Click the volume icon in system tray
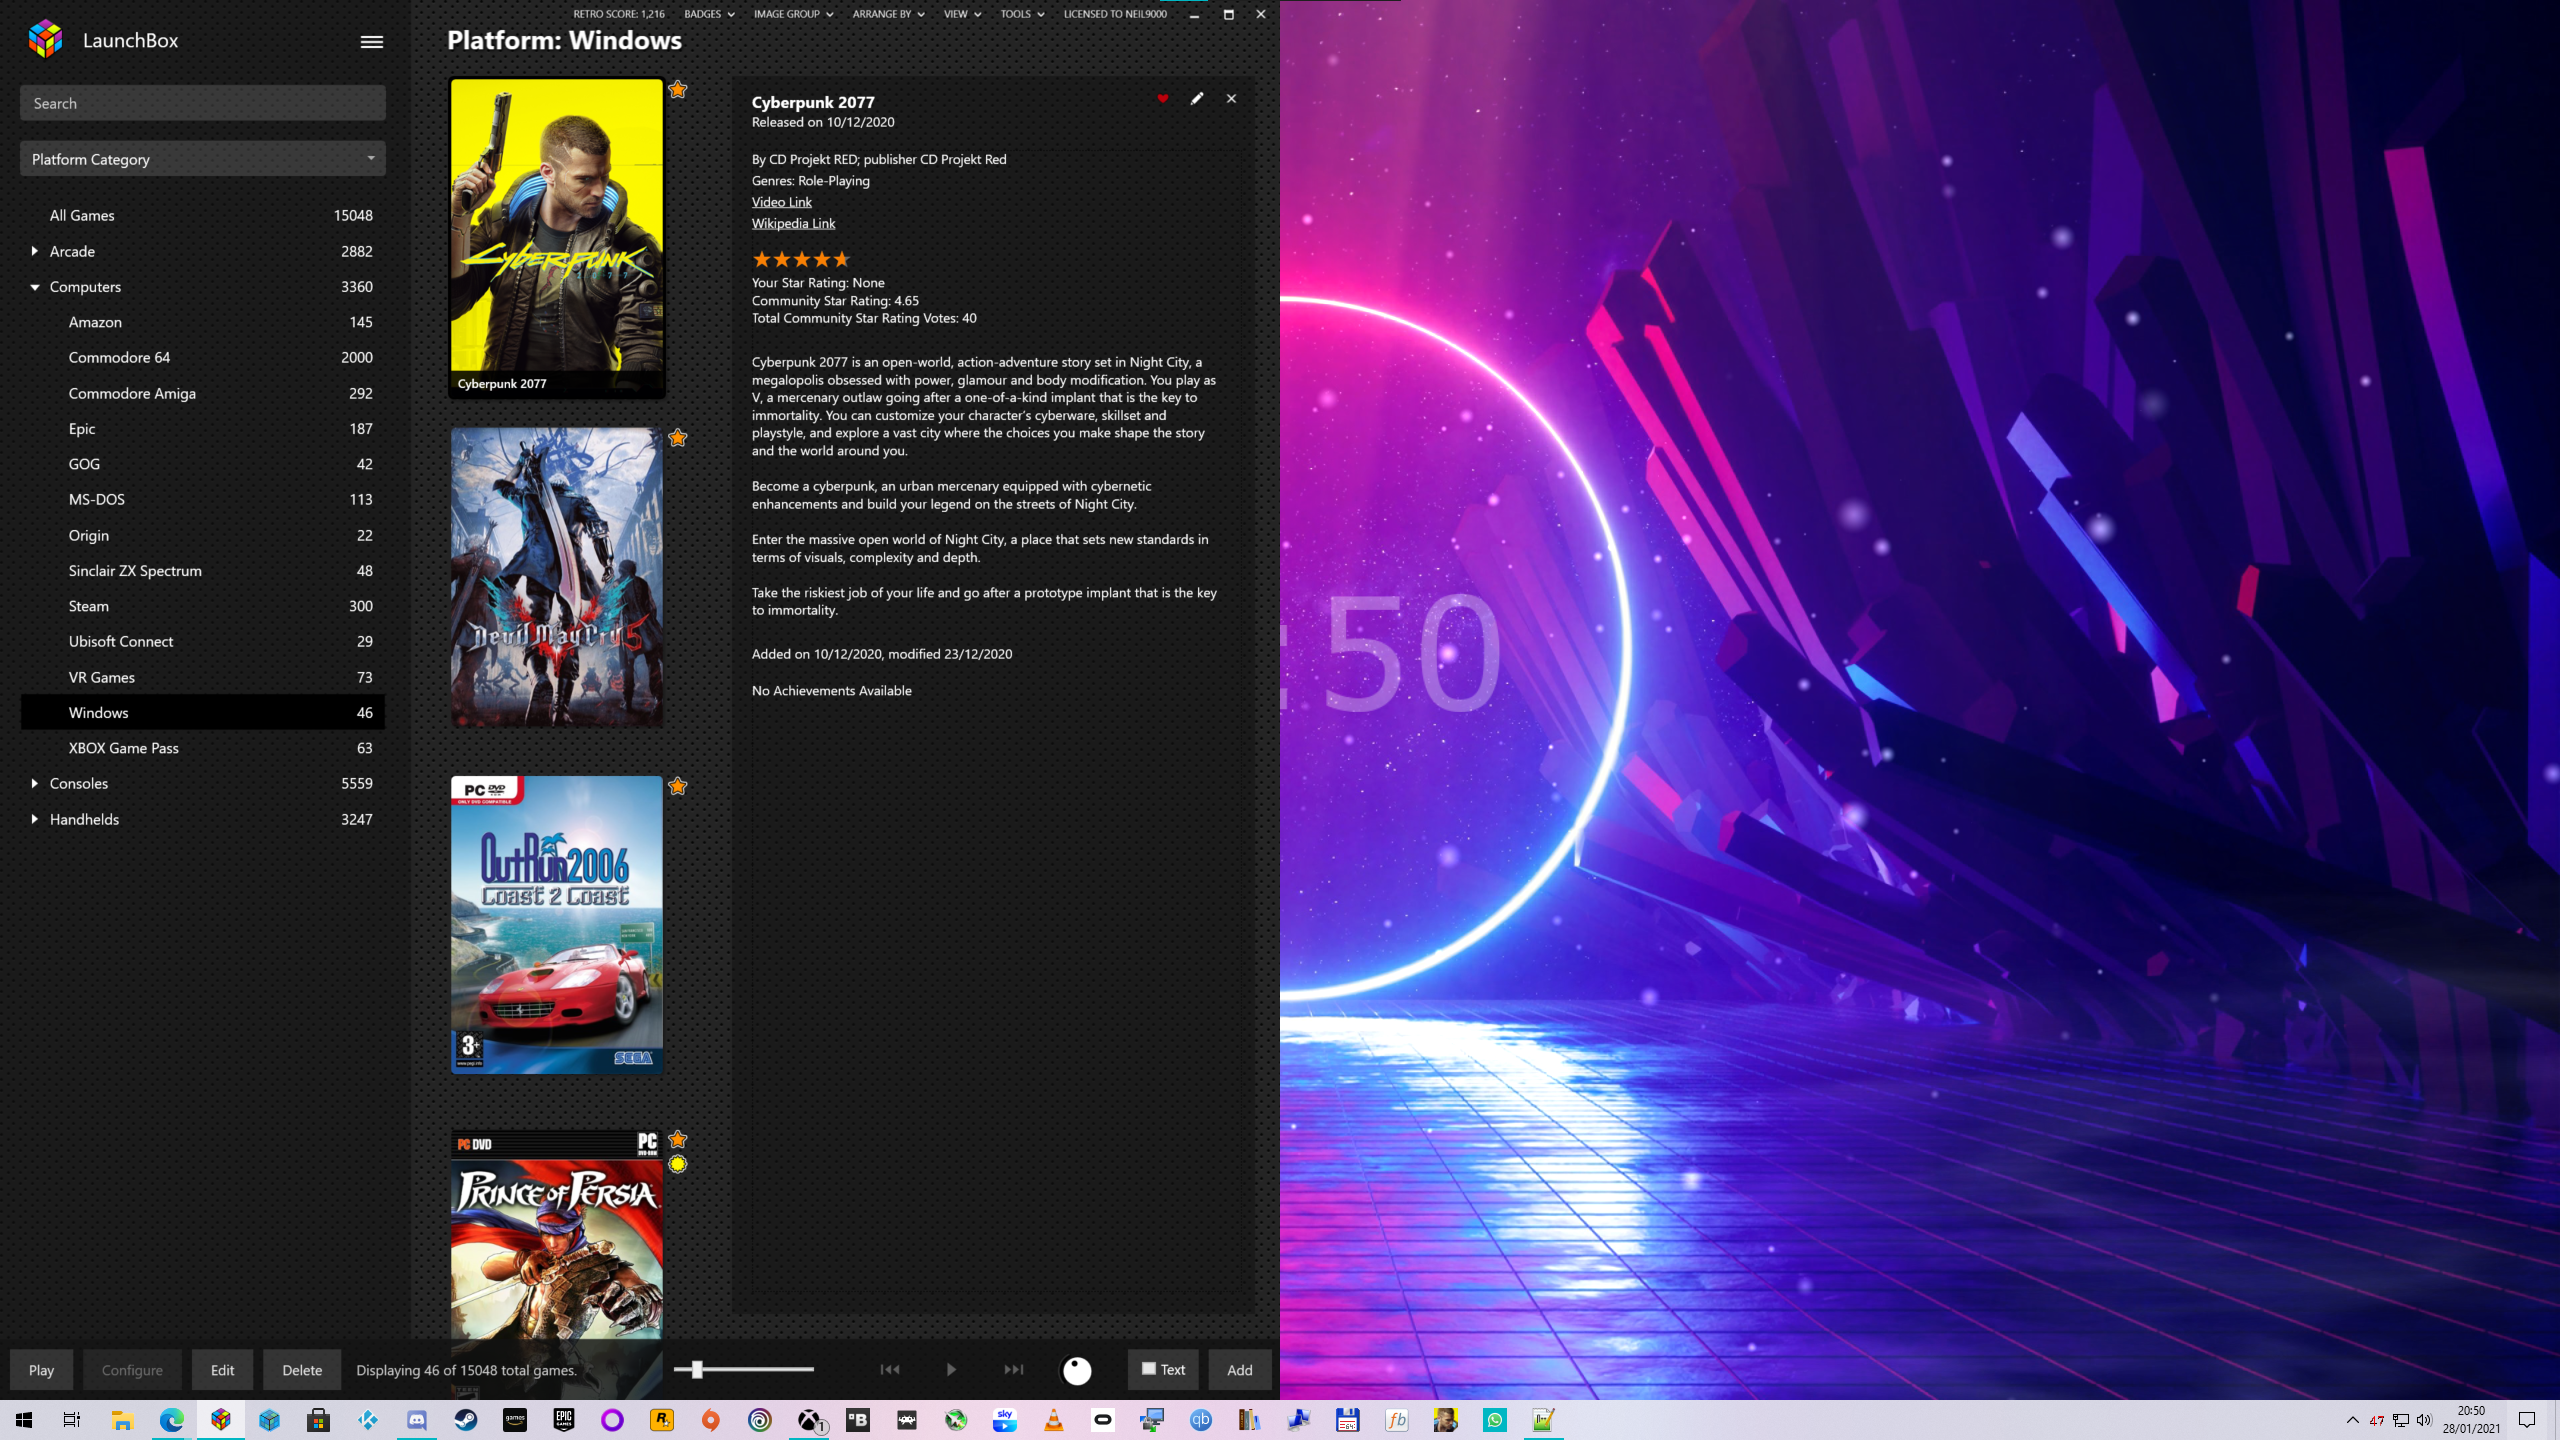Screen dimensions: 2560x1440 [x=2424, y=1420]
